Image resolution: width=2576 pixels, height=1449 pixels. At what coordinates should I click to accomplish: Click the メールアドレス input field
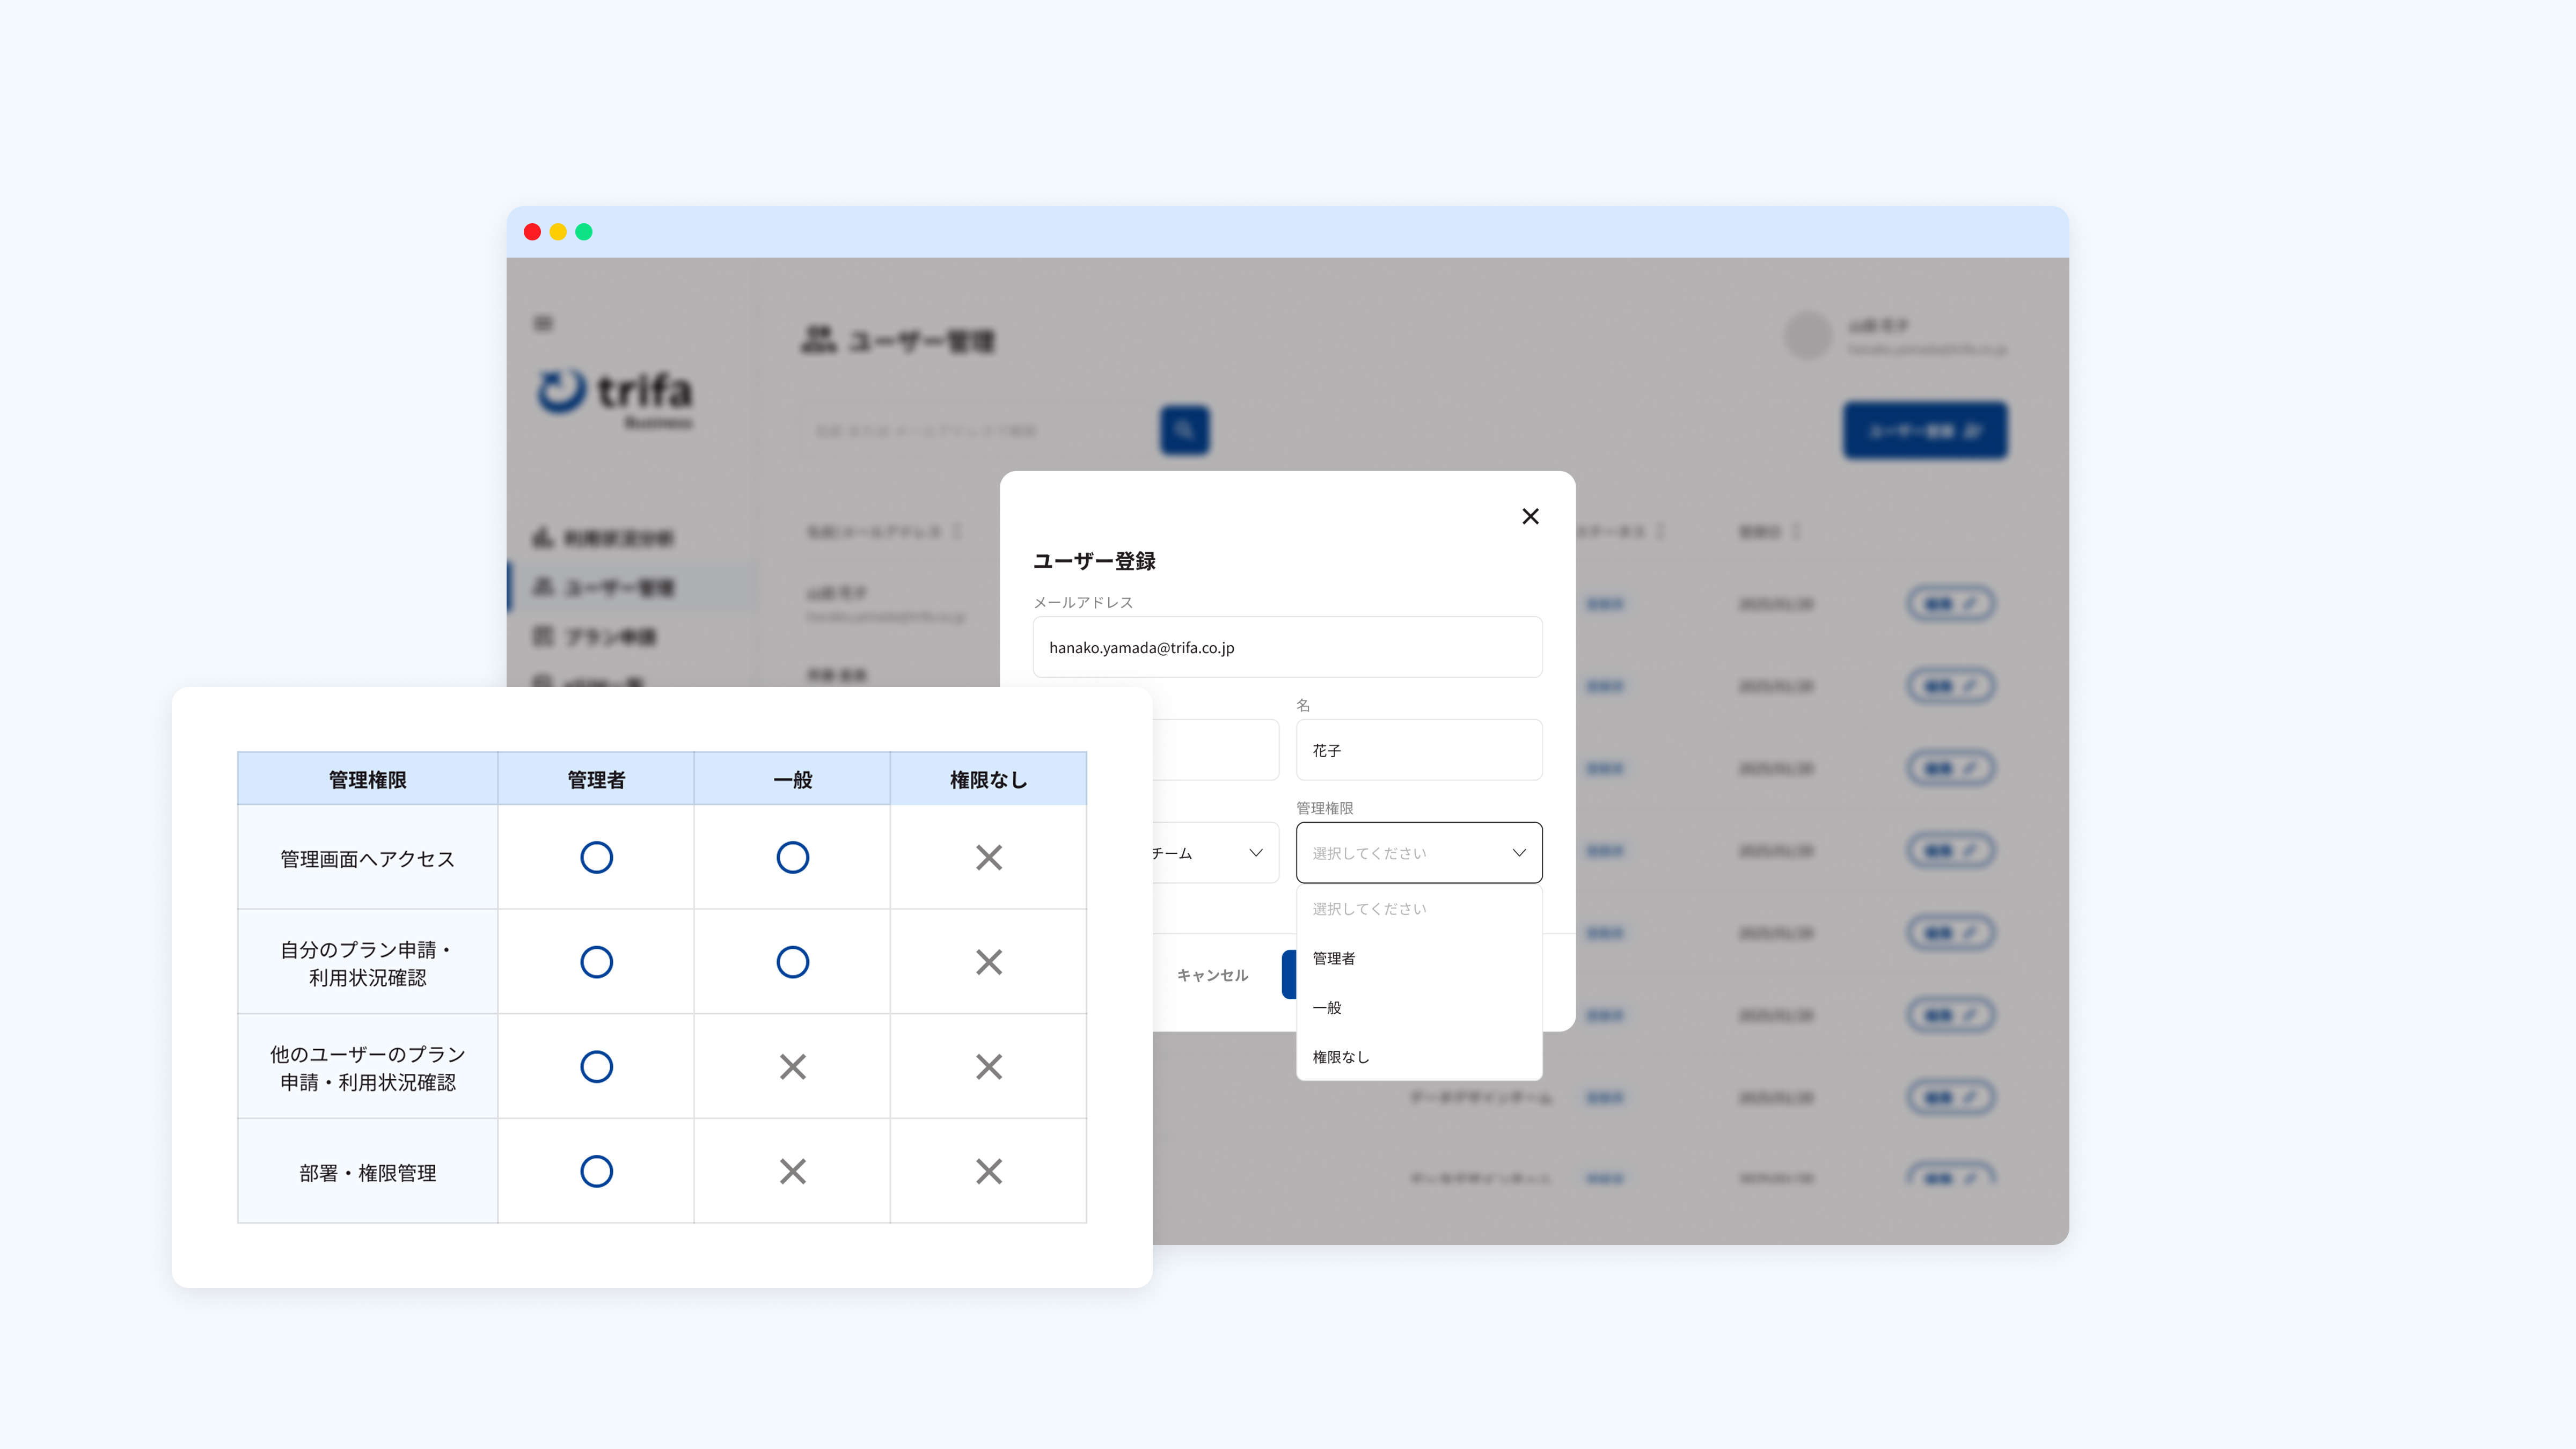1287,648
